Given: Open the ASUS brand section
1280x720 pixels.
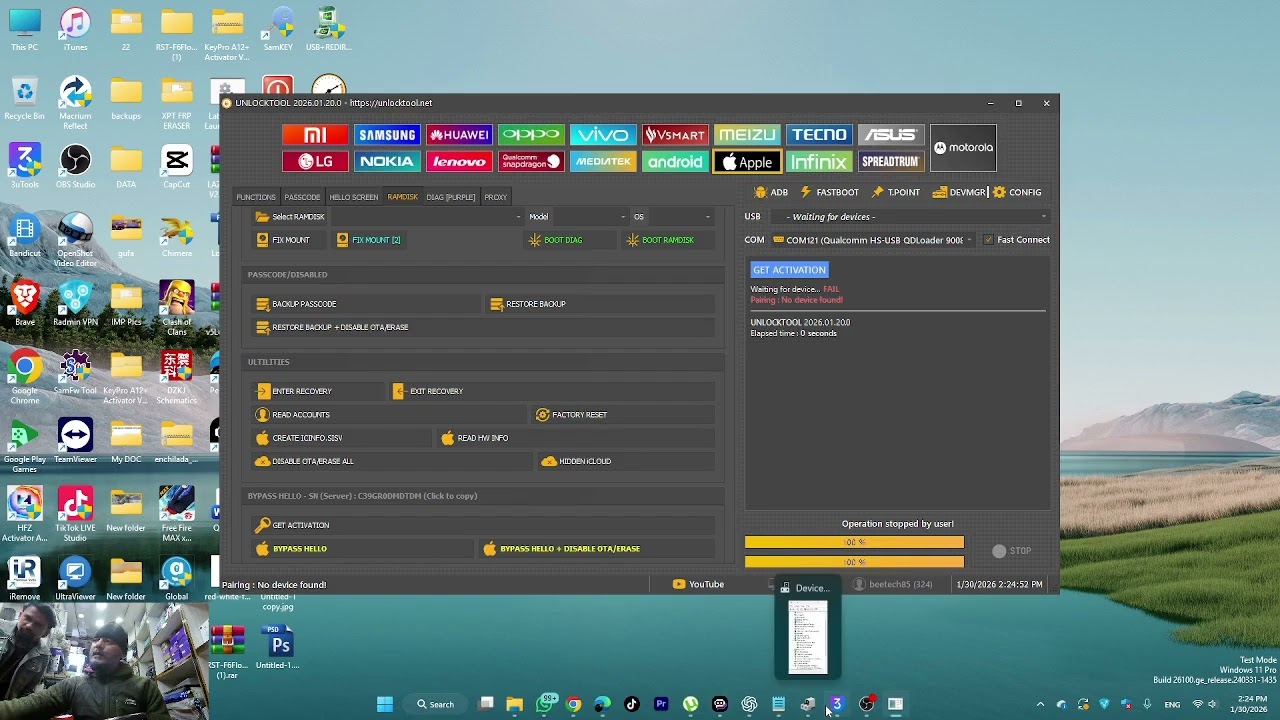Looking at the screenshot, I should [891, 135].
